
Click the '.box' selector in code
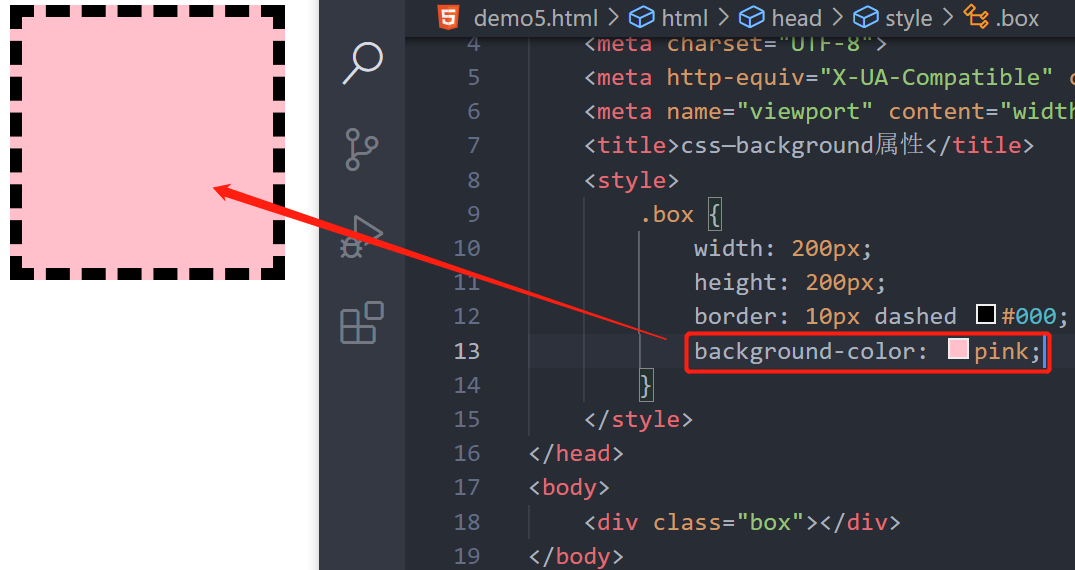(x=667, y=215)
